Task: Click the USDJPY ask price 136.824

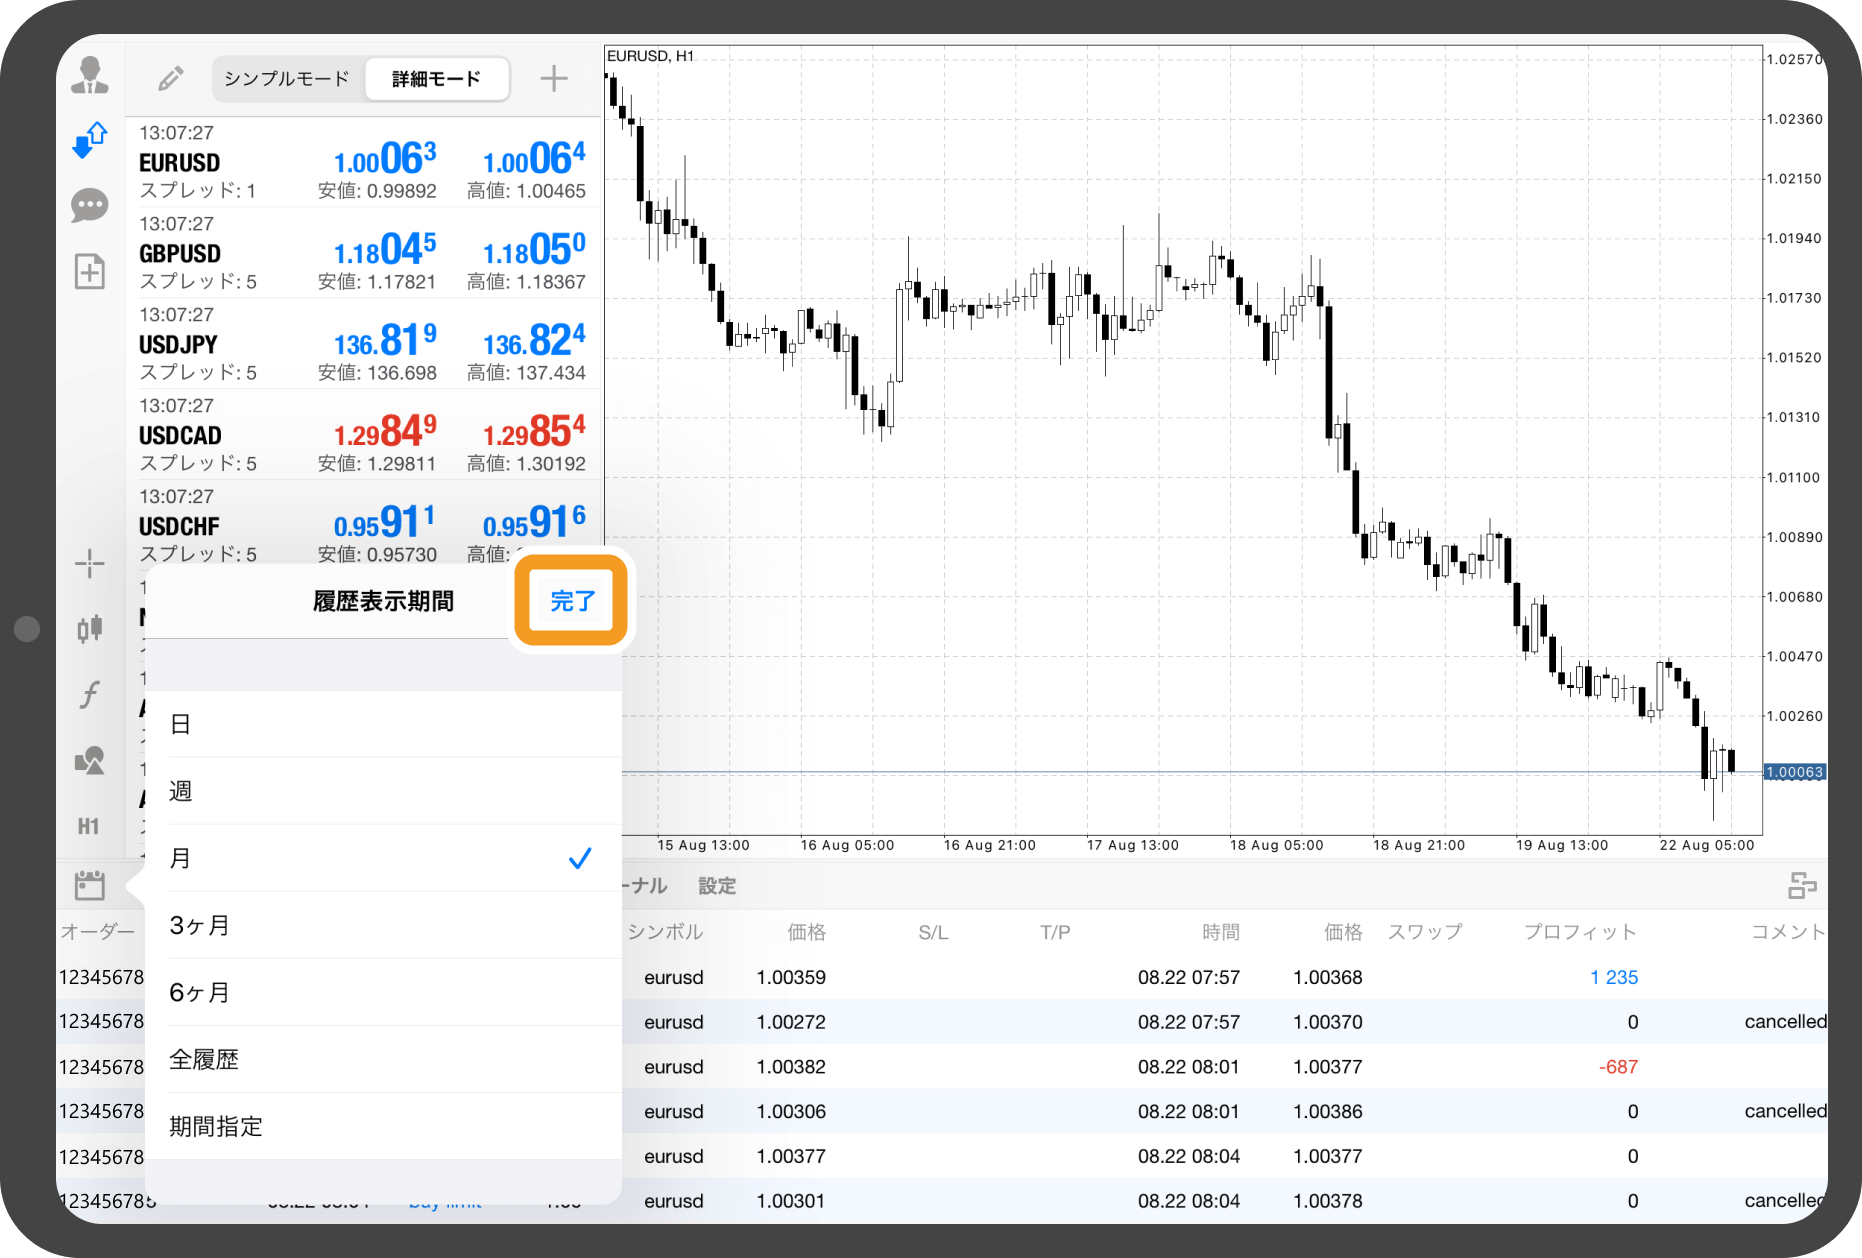Action: [534, 340]
